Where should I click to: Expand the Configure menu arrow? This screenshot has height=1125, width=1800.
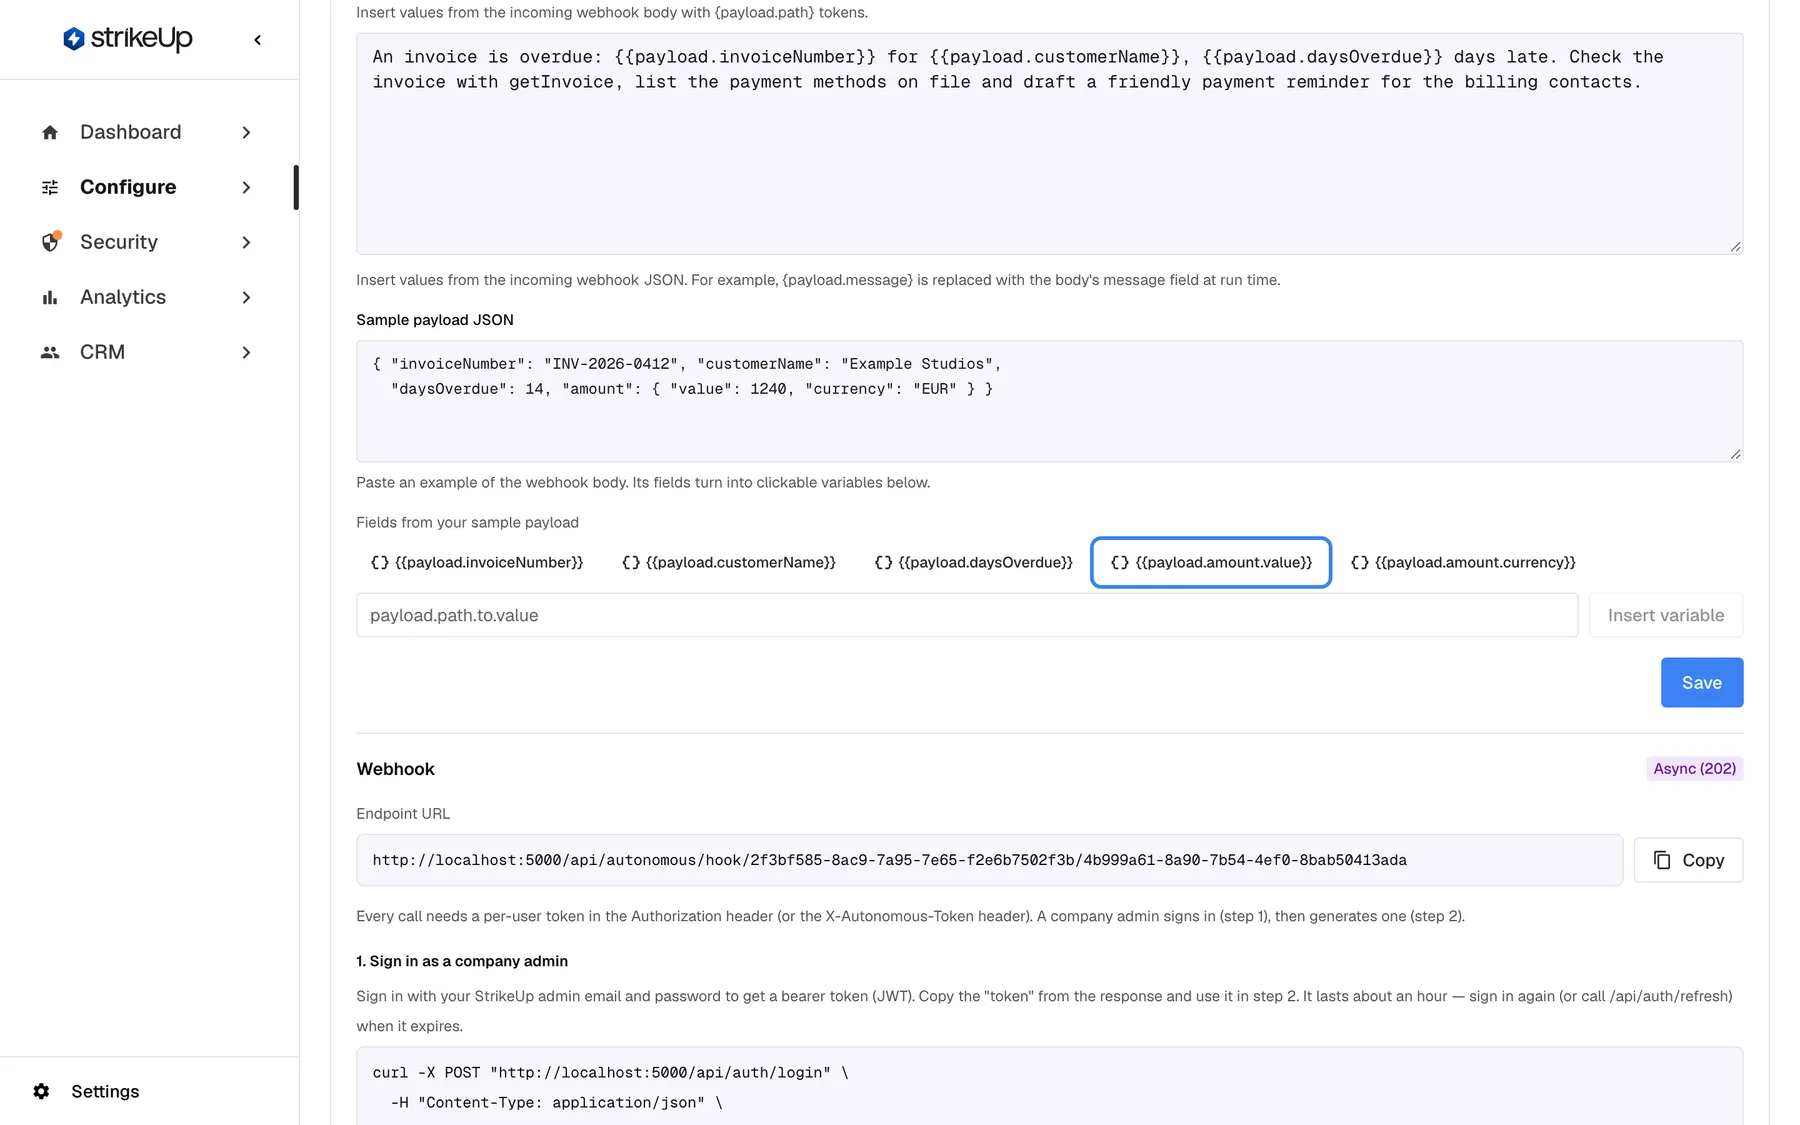[246, 187]
